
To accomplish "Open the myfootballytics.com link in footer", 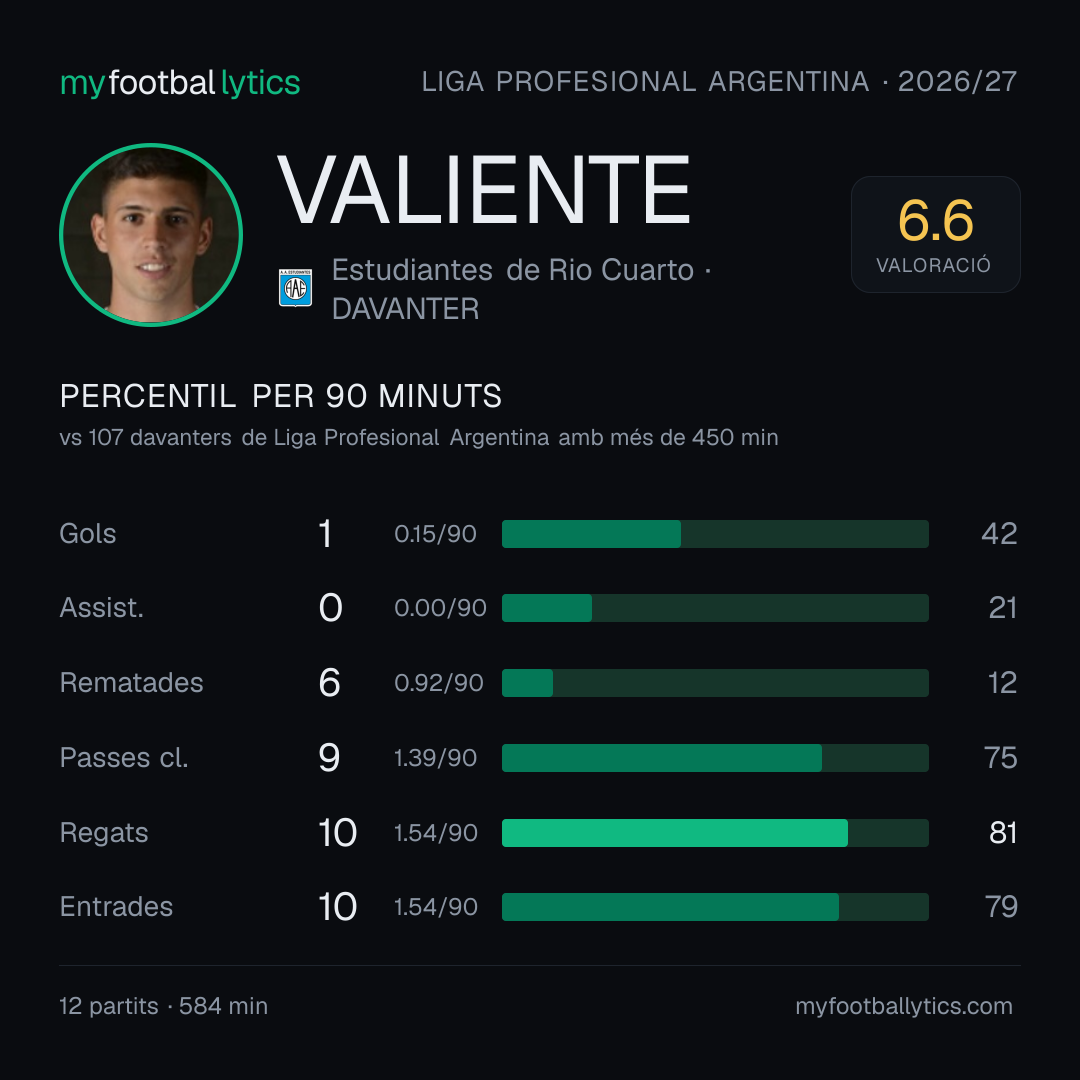I will (x=904, y=1006).
